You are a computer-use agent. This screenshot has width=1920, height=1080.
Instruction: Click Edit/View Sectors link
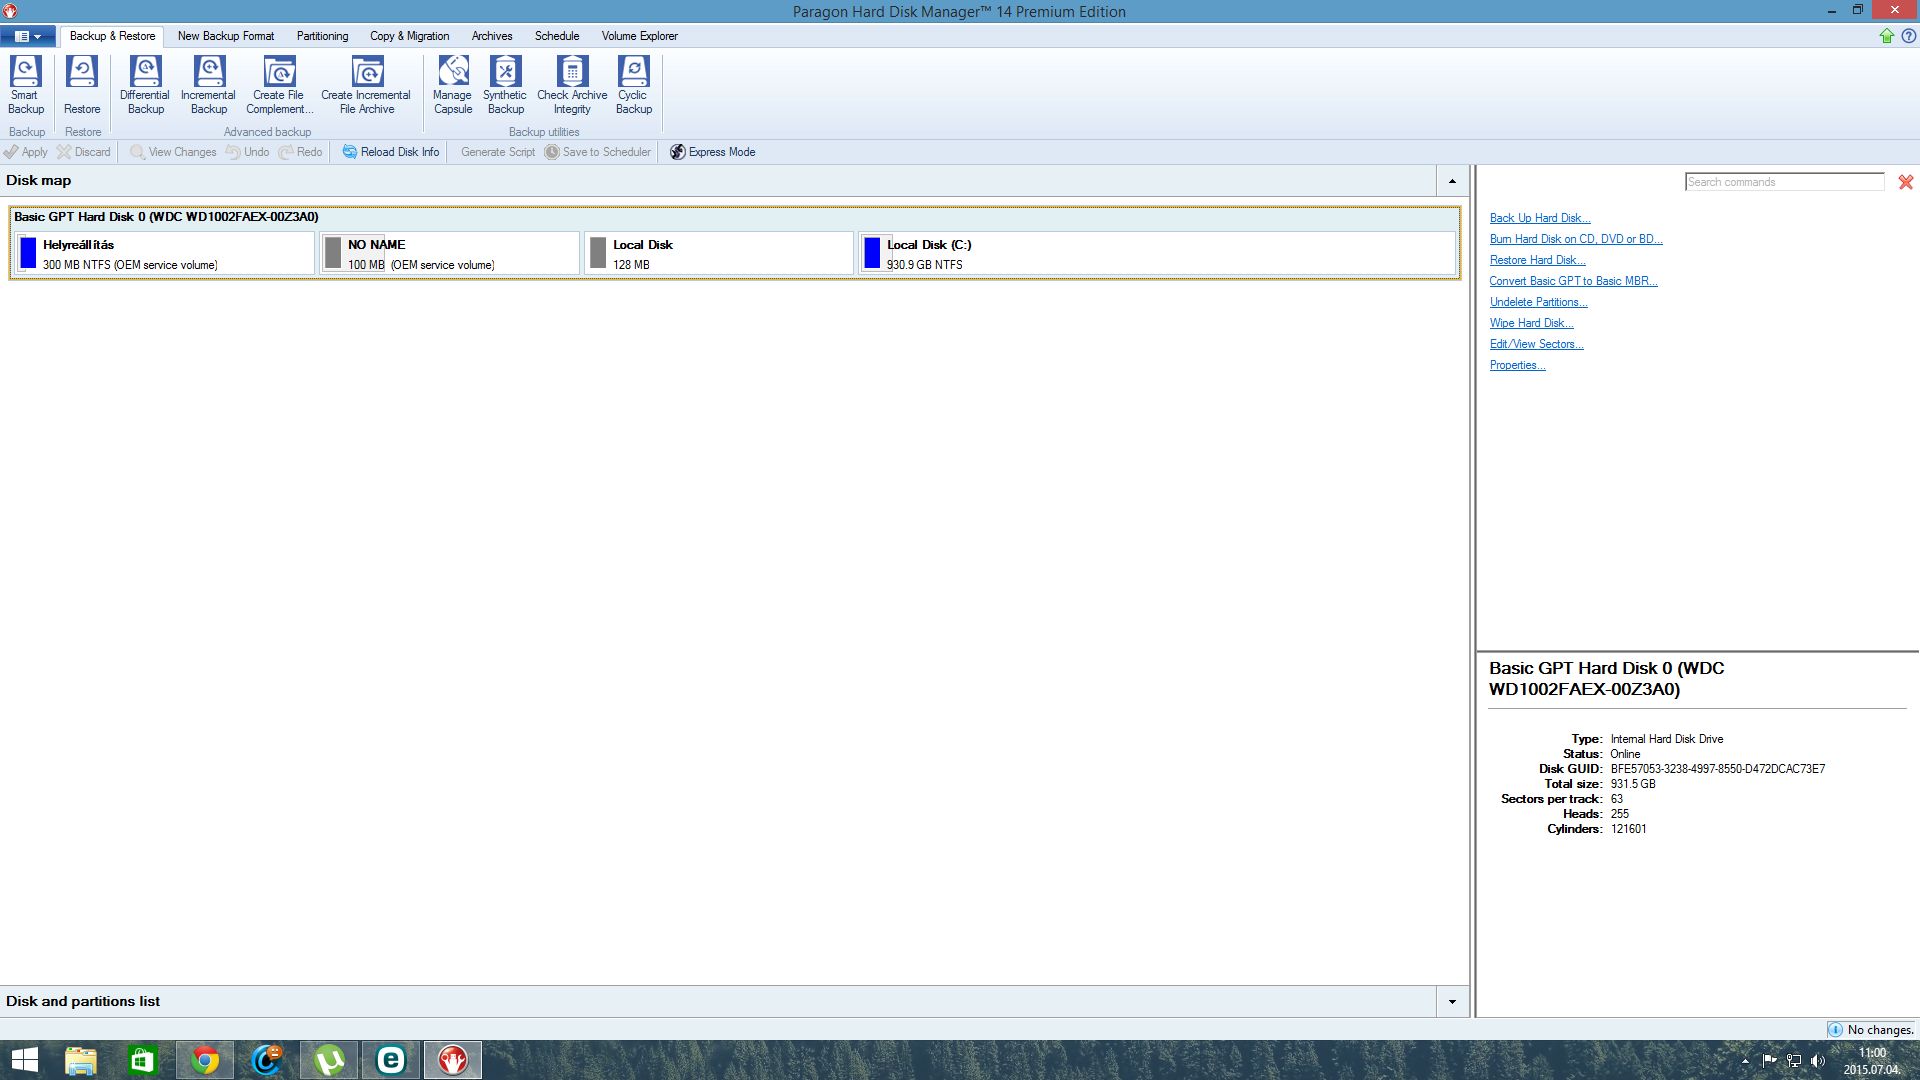point(1536,344)
